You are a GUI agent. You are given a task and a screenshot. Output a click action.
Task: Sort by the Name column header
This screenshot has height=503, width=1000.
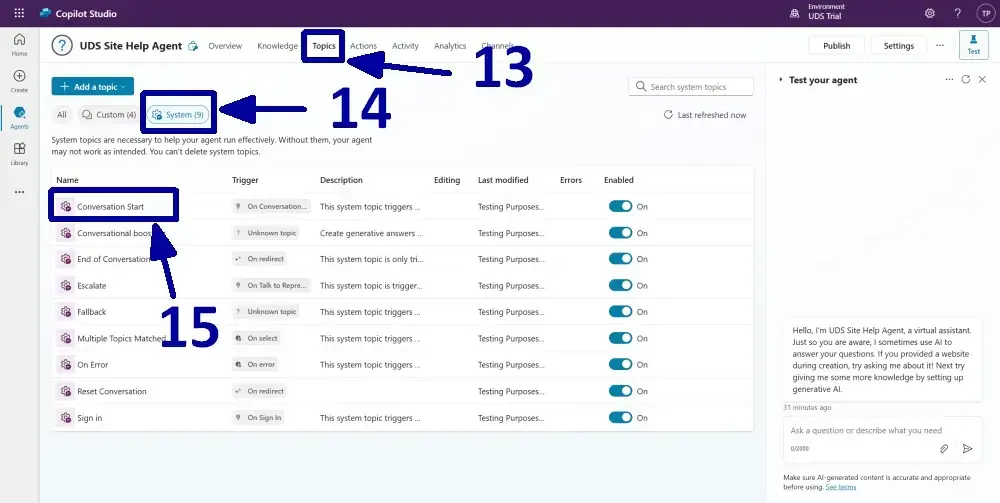67,180
